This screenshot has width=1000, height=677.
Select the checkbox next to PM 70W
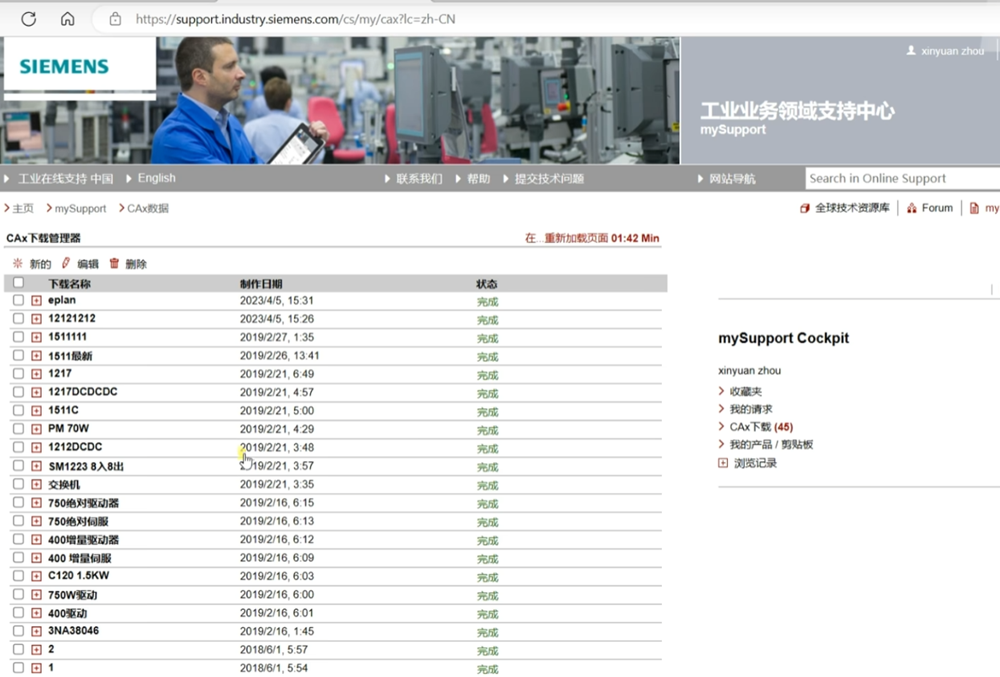coord(18,429)
